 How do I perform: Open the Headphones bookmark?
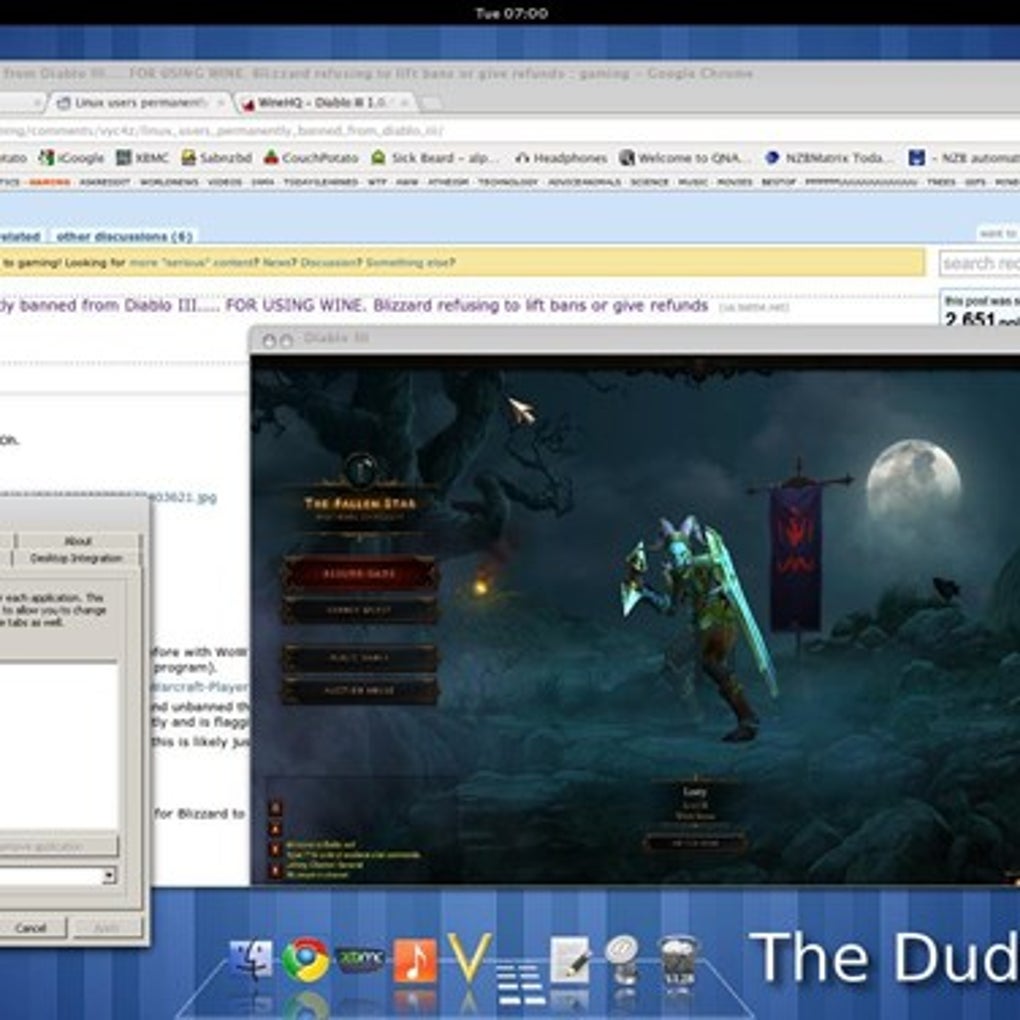[561, 157]
